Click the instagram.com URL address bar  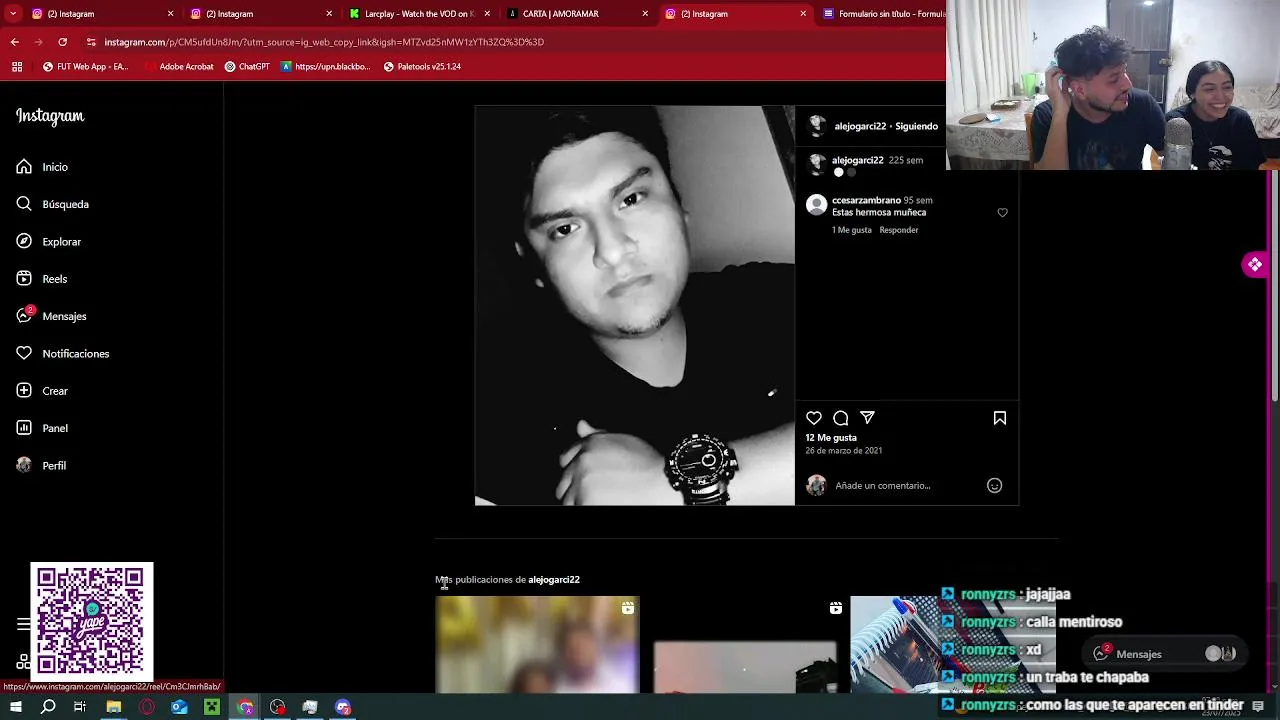(324, 42)
